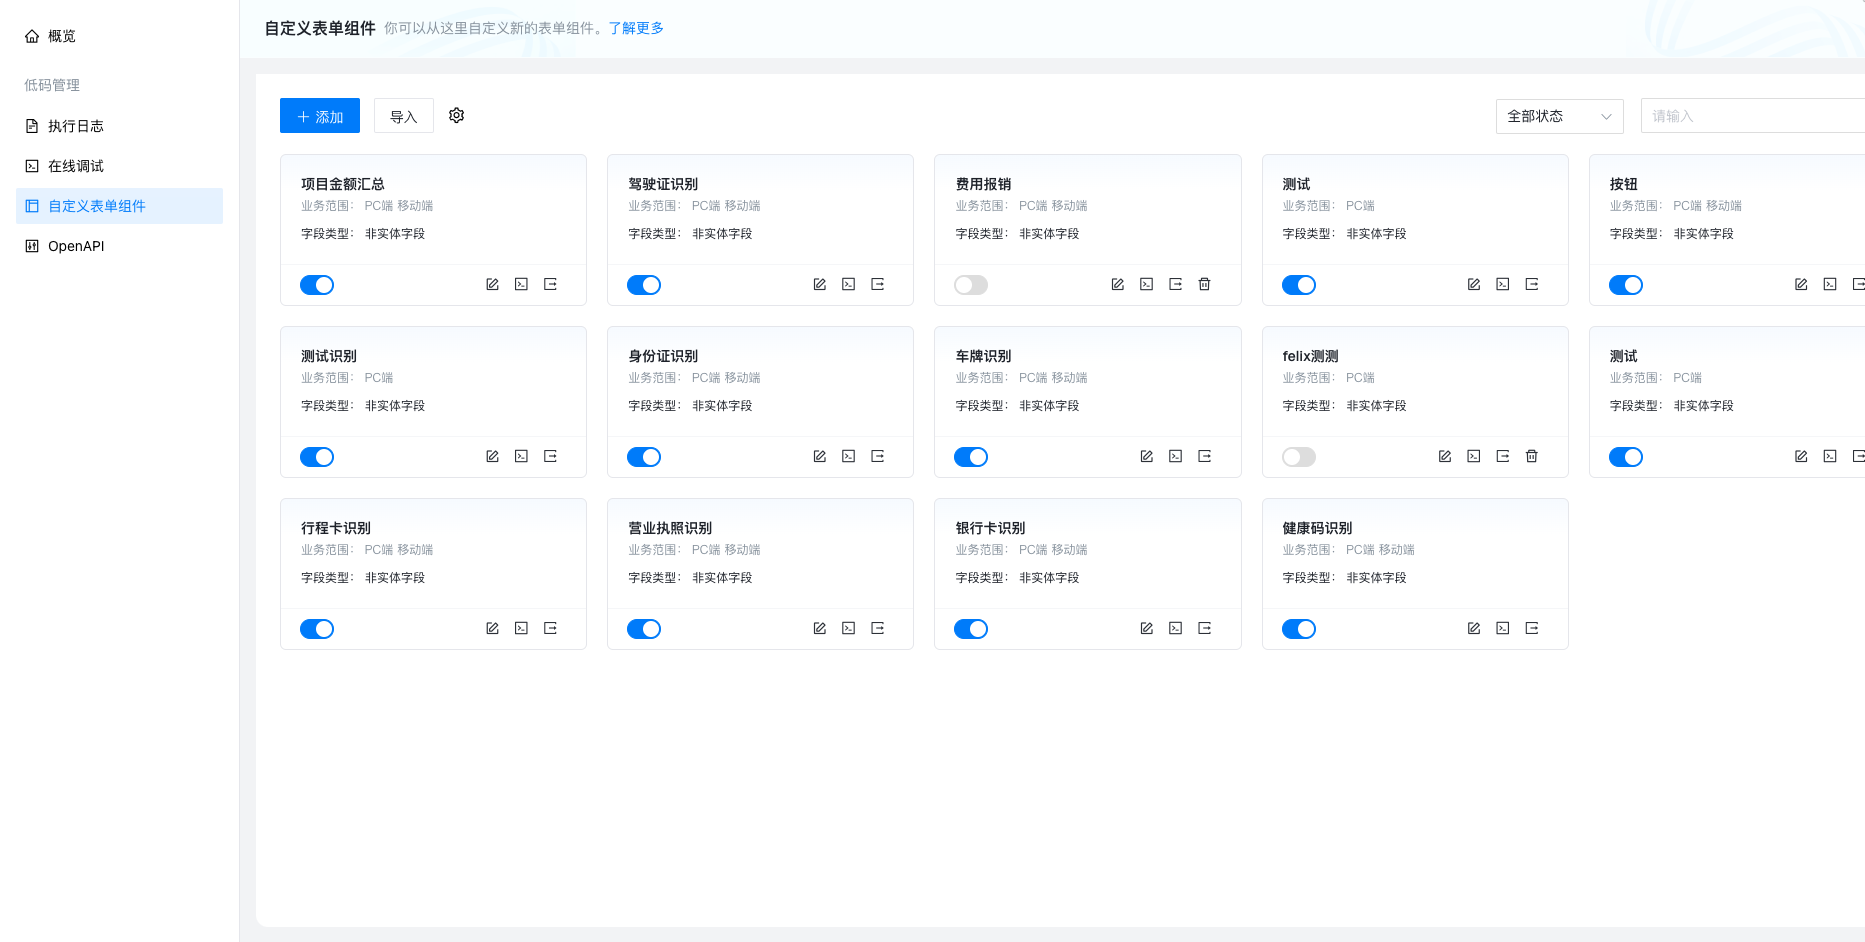The image size is (1865, 942).
Task: Toggle the 健康码识别 switch
Action: (1299, 629)
